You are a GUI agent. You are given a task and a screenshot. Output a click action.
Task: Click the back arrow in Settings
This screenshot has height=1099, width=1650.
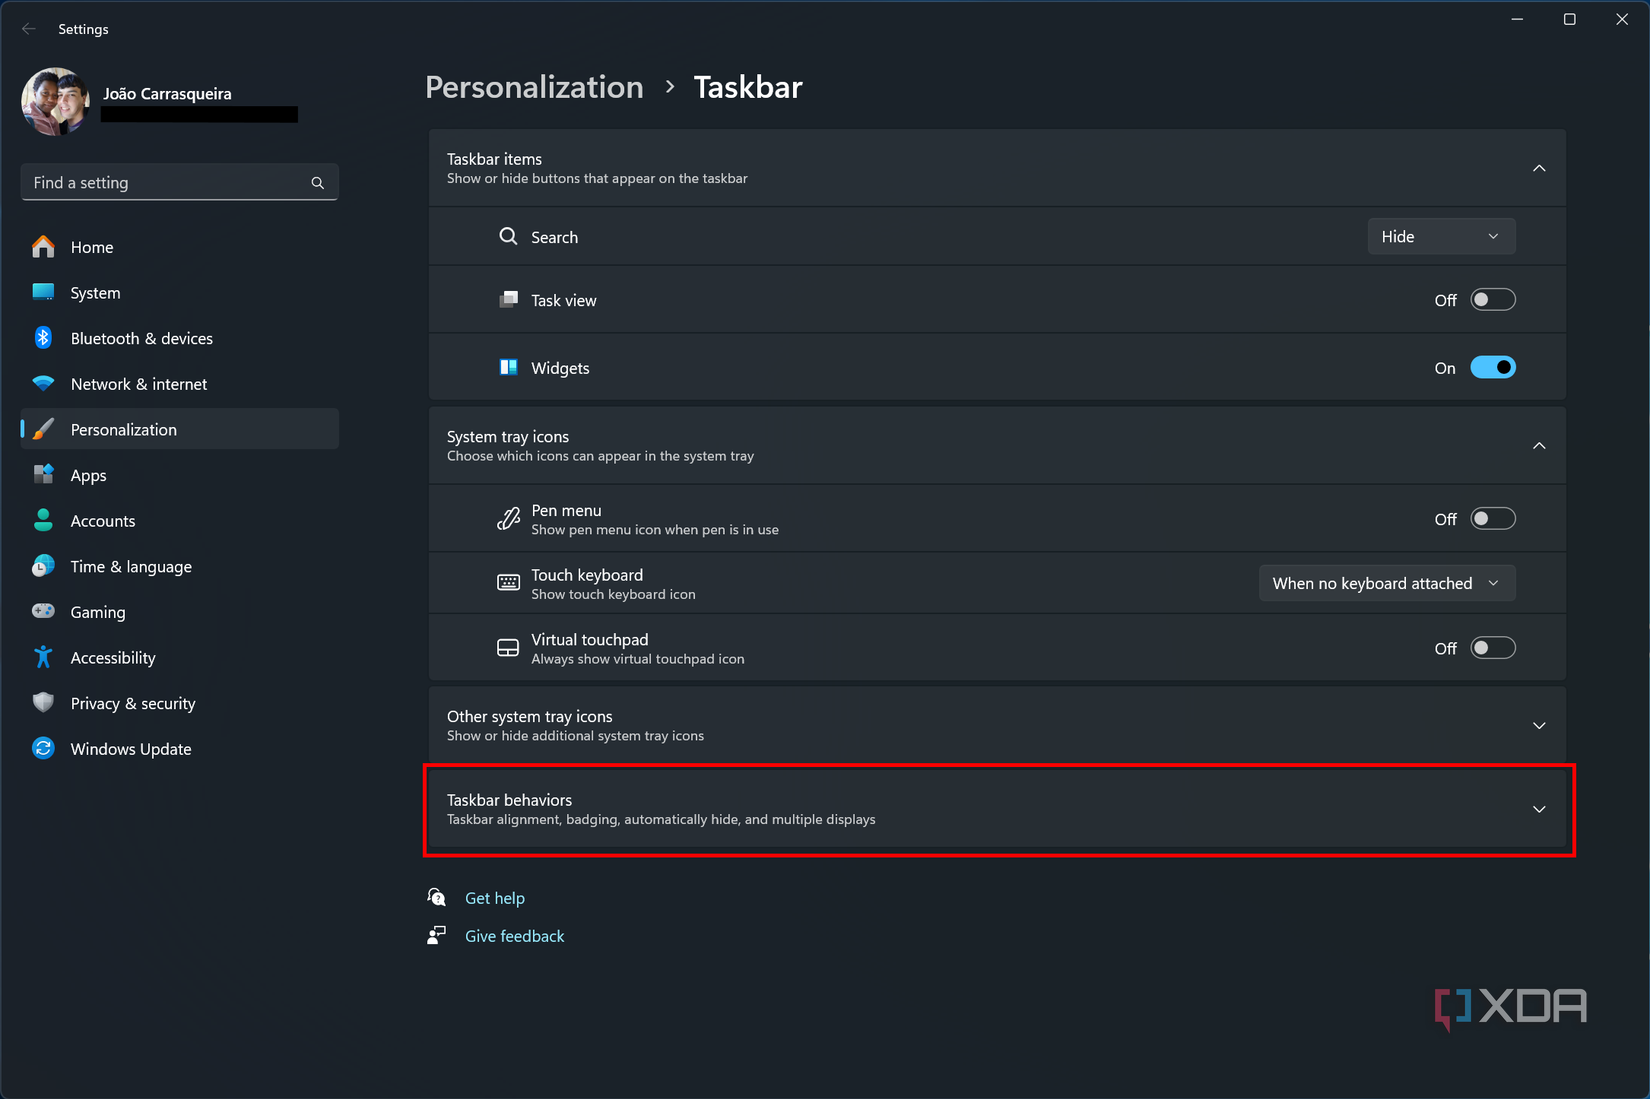pos(29,28)
